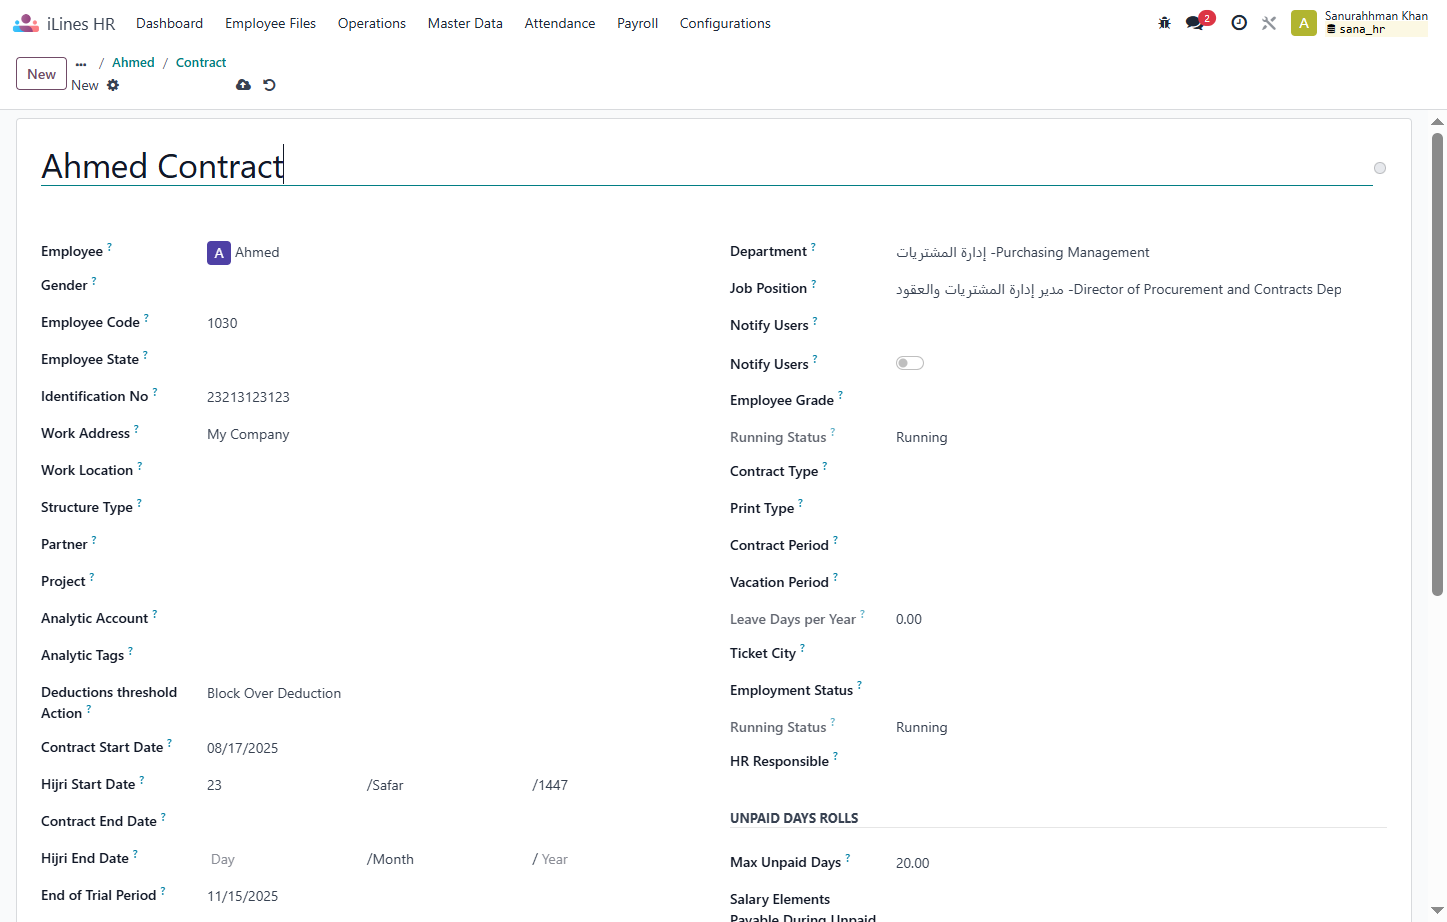Screen dimensions: 1447x922
Task: Open the Master Data menu
Action: pos(465,23)
